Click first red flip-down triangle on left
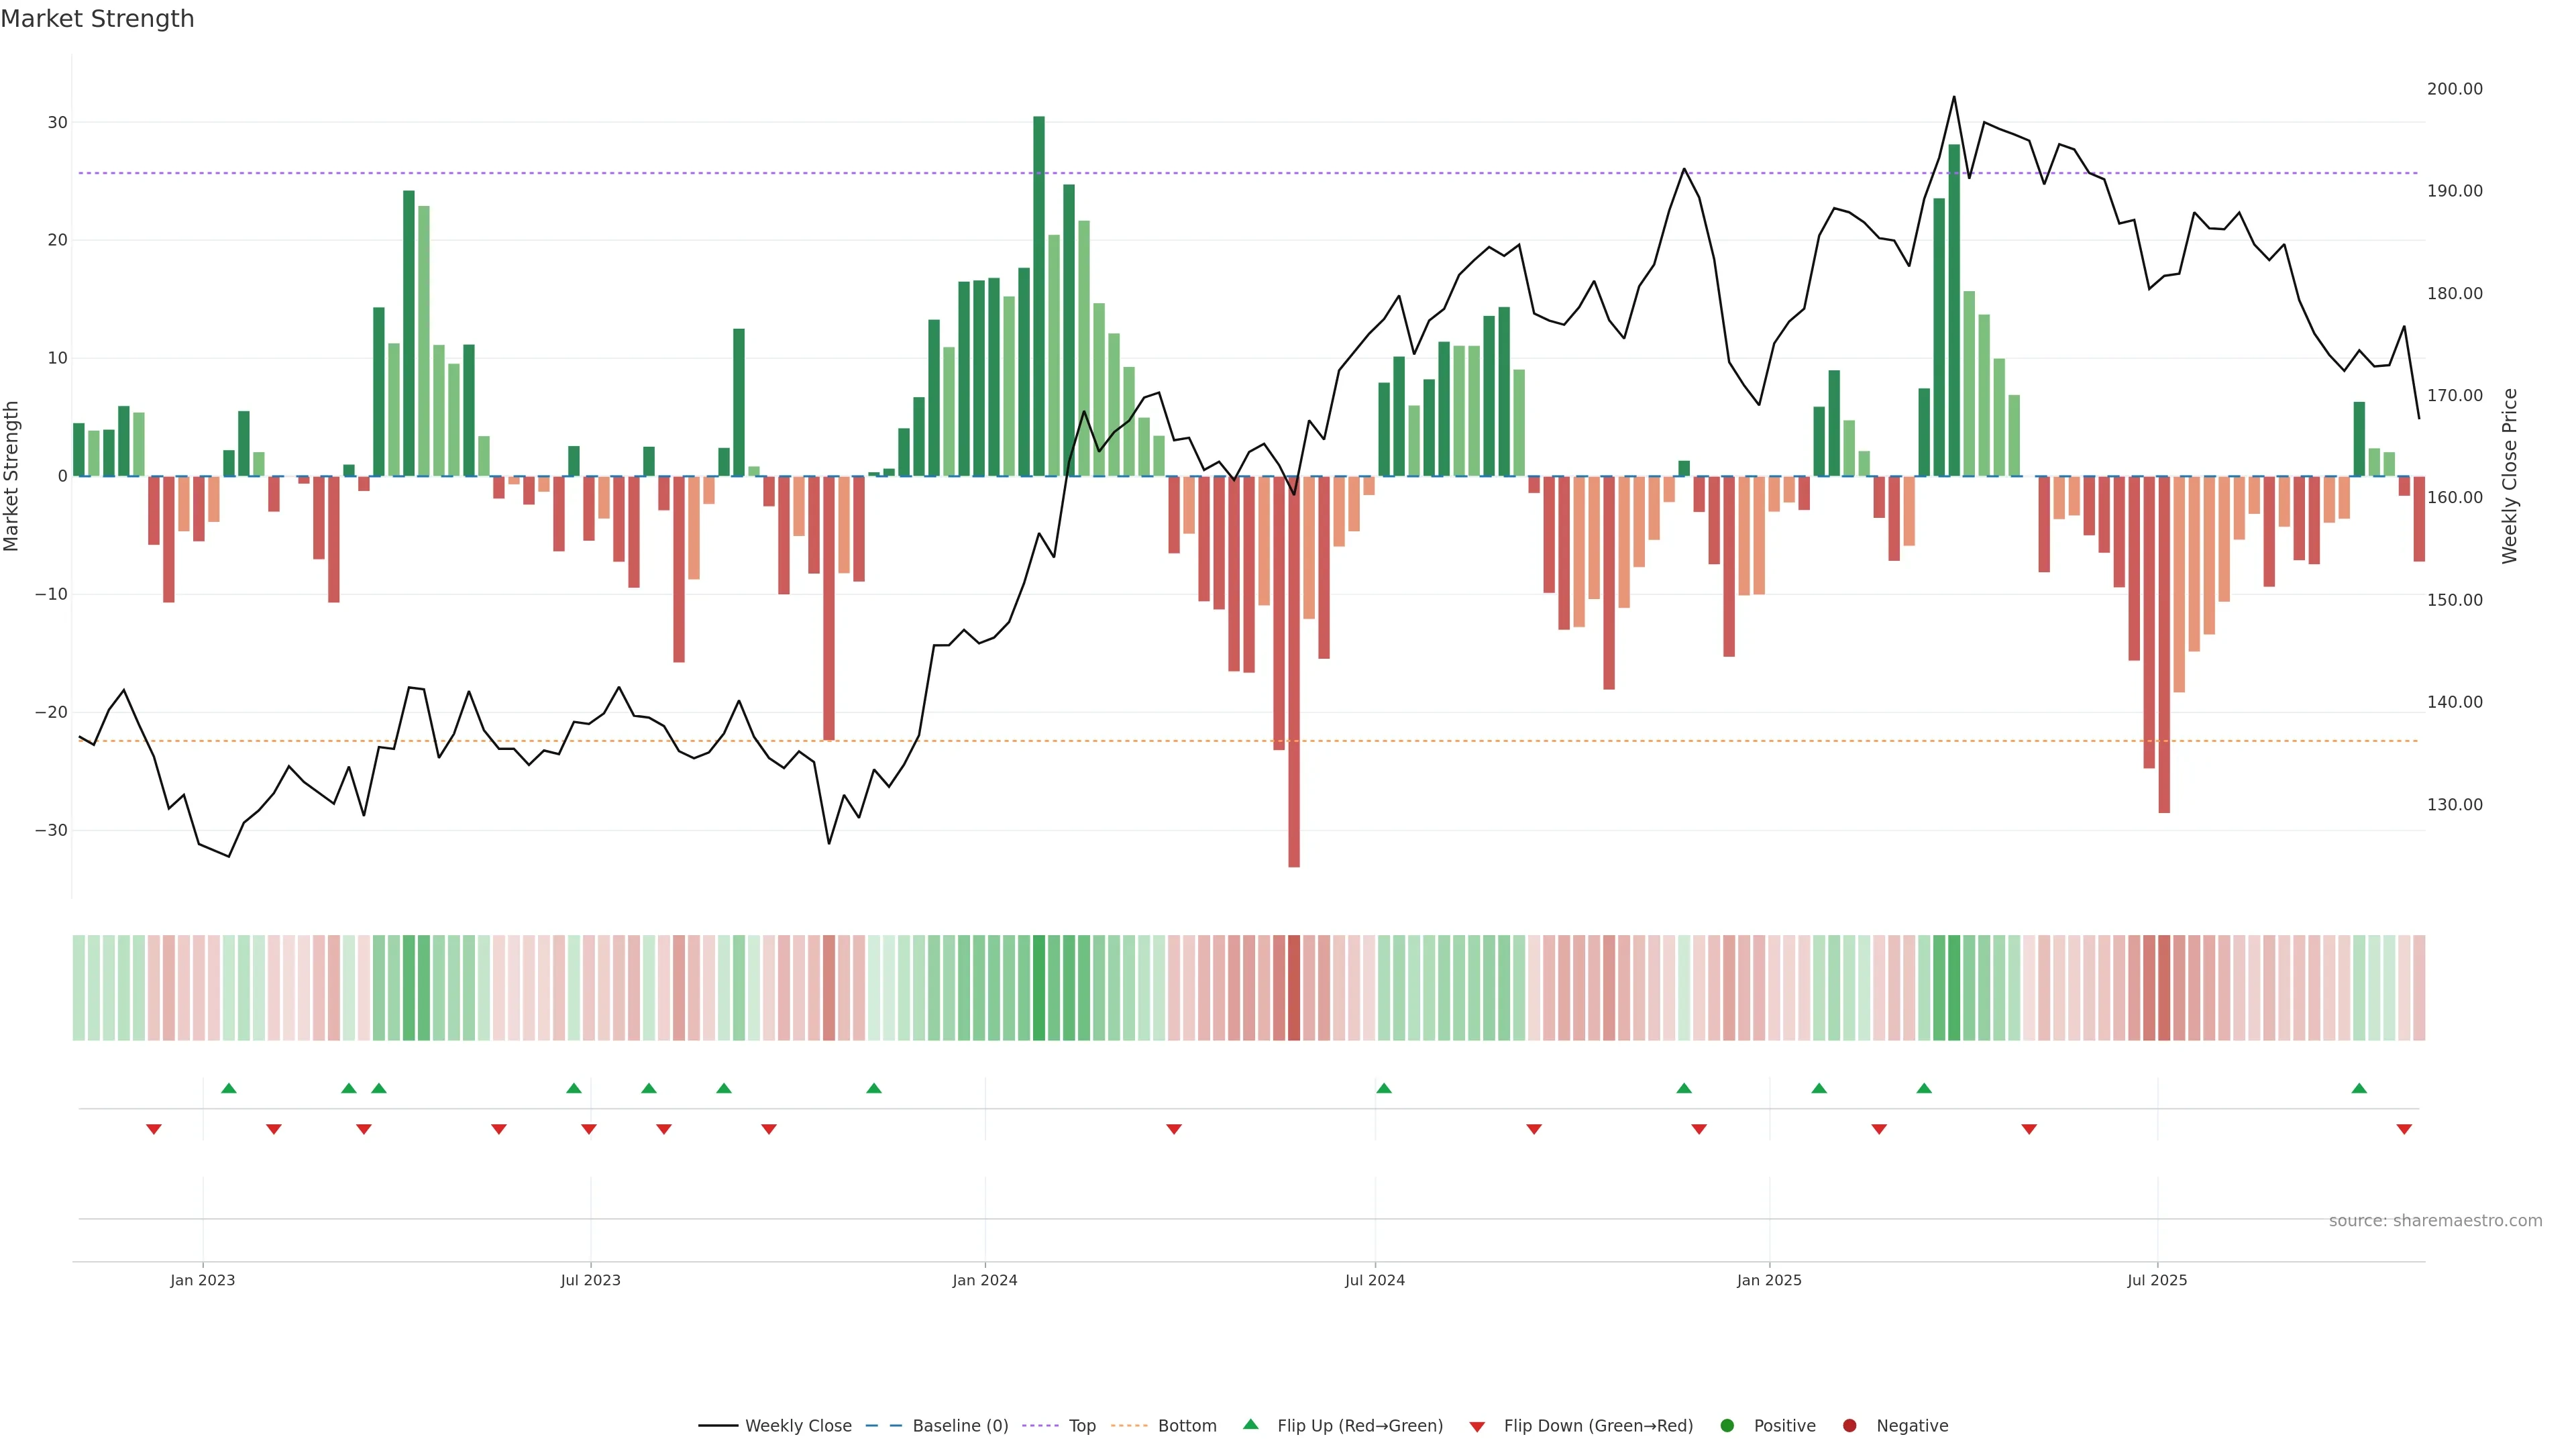 (x=154, y=1129)
